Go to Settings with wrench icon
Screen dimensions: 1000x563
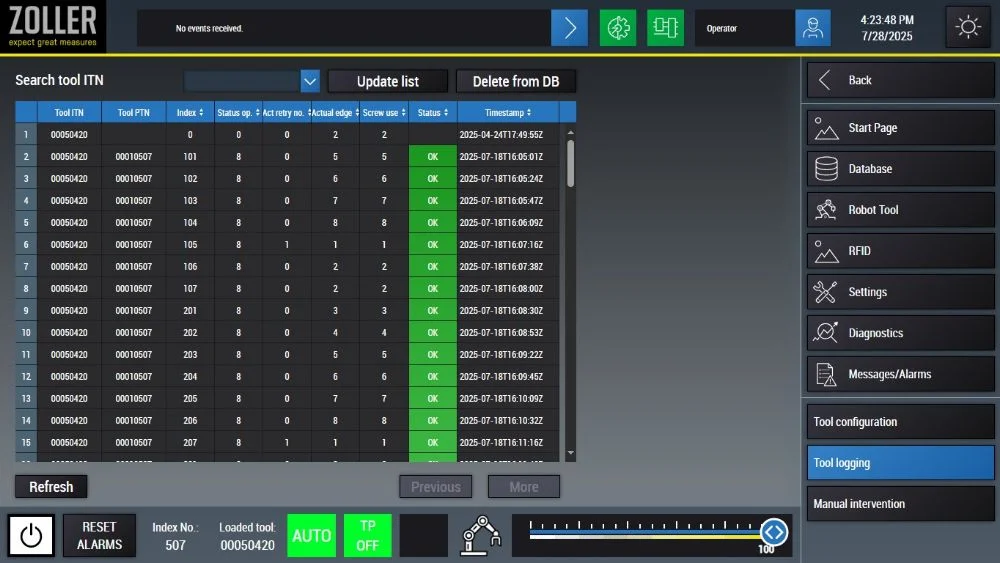886,292
